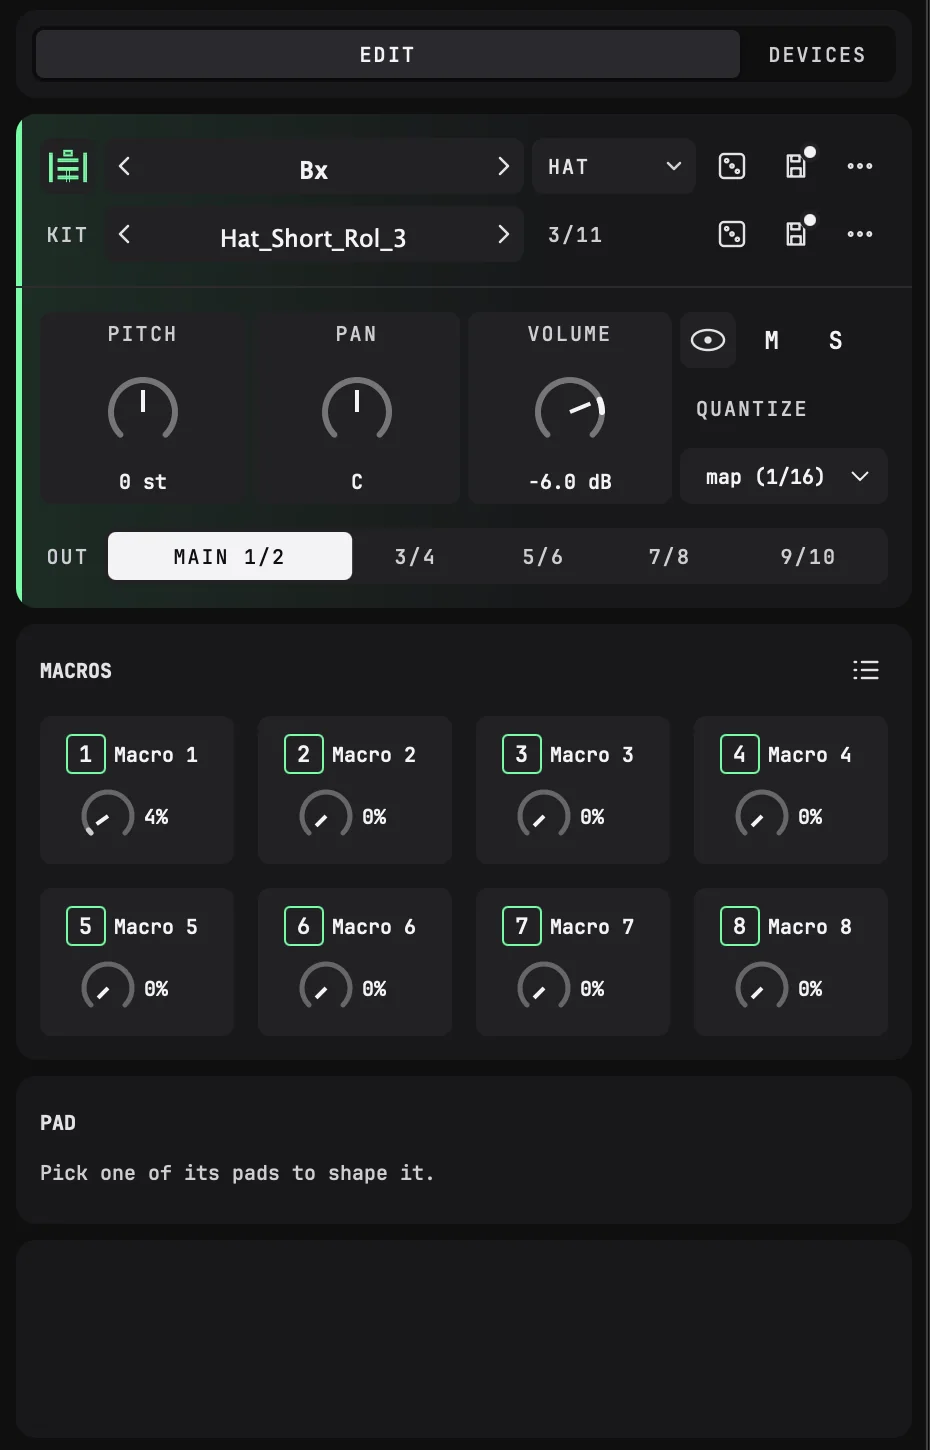Click the Macro 5 label text
Viewport: 930px width, 1450px height.
156,927
